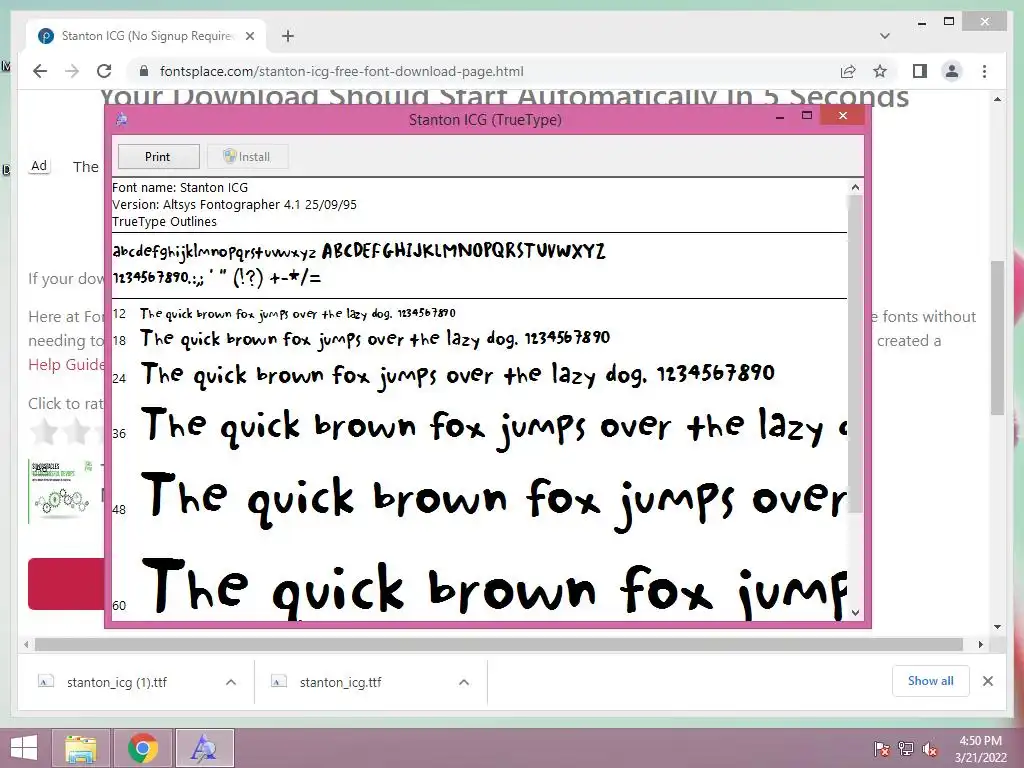Click the Version Altsys Fontographer text
The height and width of the screenshot is (768, 1024).
pos(234,204)
